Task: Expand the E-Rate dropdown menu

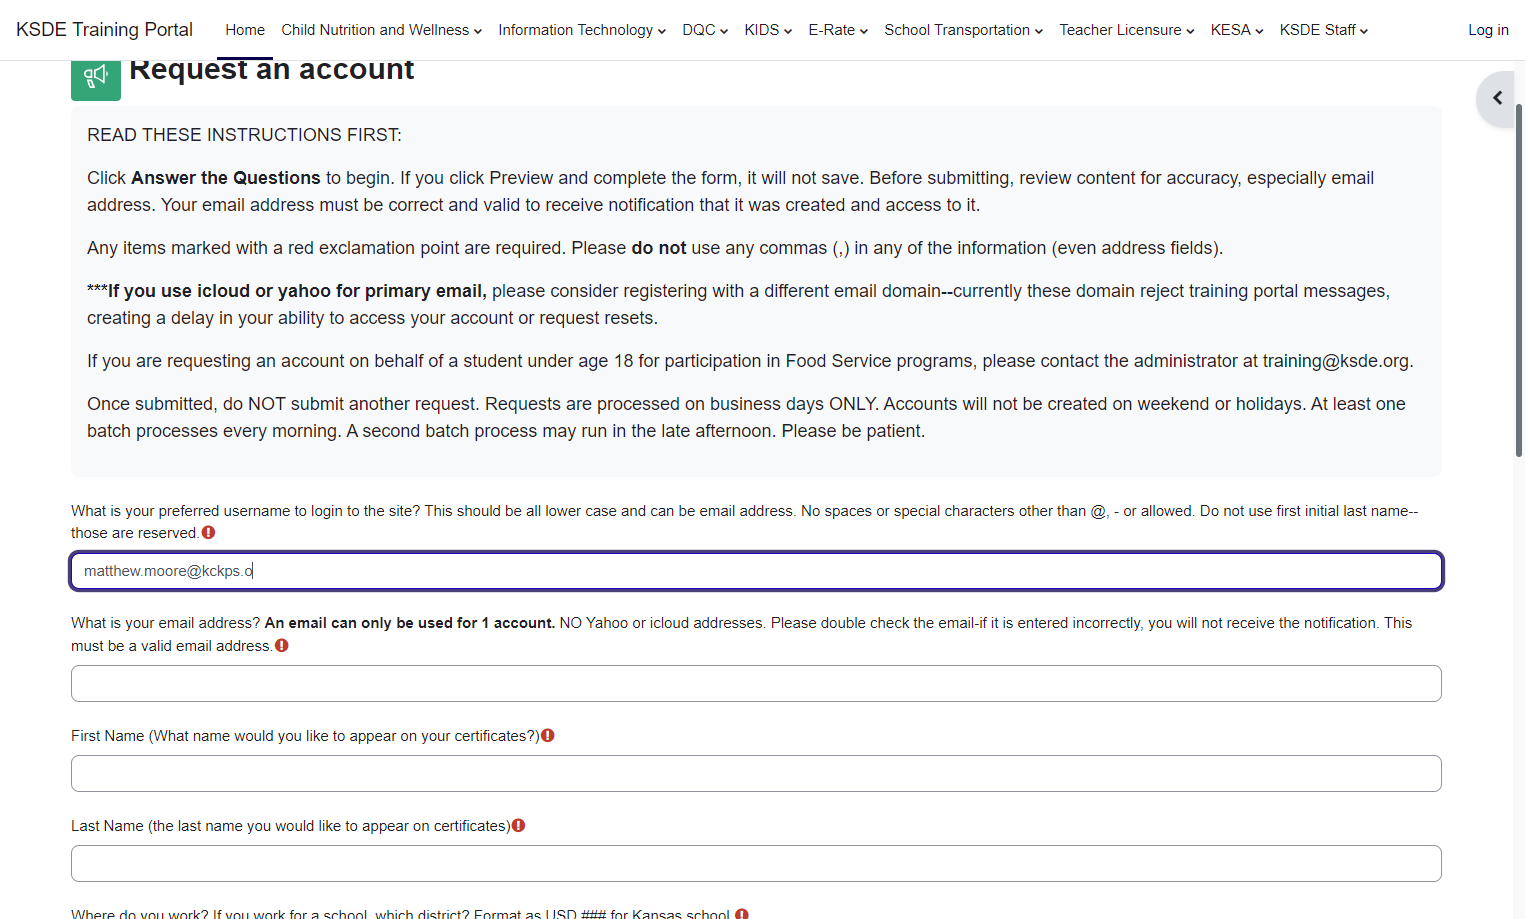Action: (x=838, y=30)
